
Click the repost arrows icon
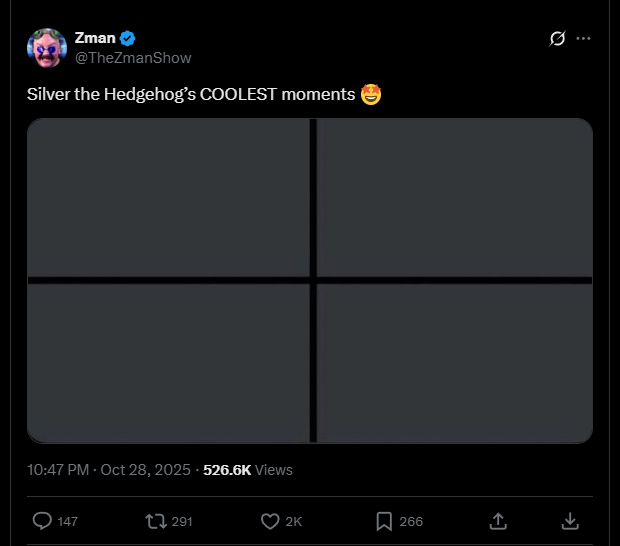click(x=156, y=521)
